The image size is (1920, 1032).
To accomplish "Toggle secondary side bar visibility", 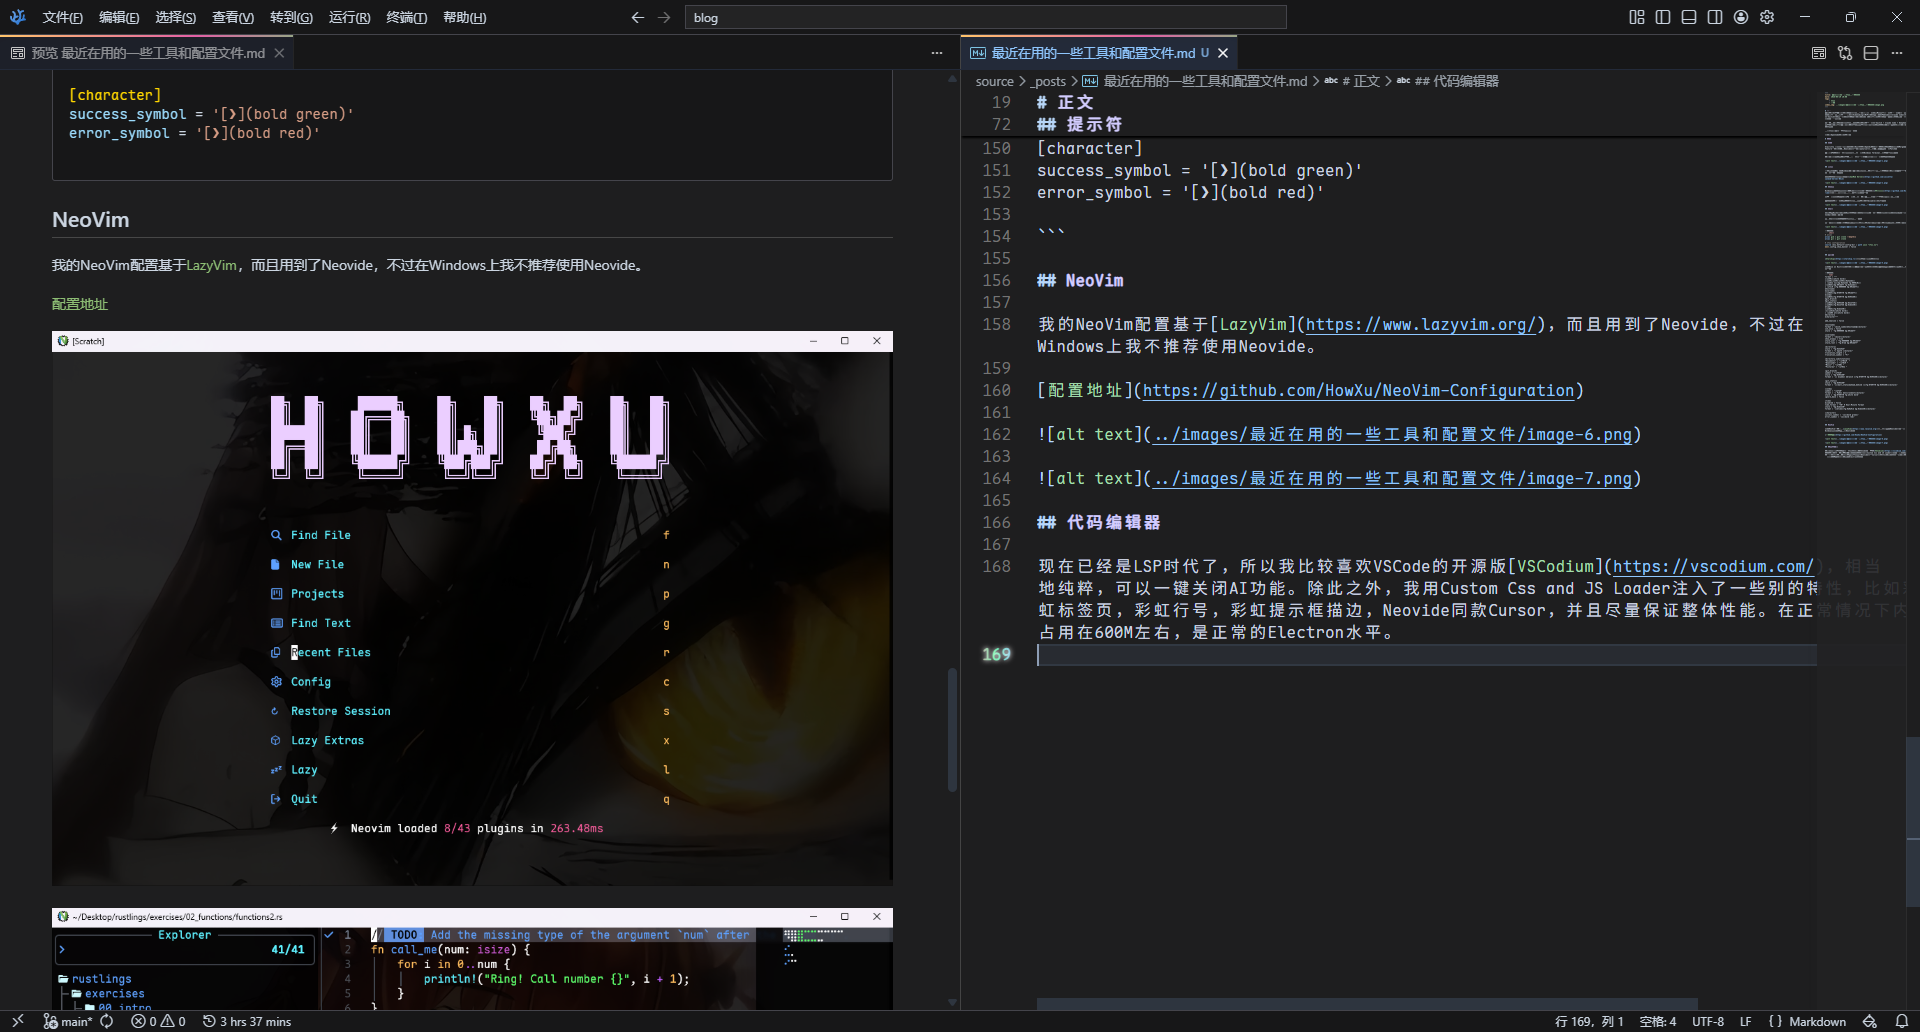I will [x=1715, y=17].
